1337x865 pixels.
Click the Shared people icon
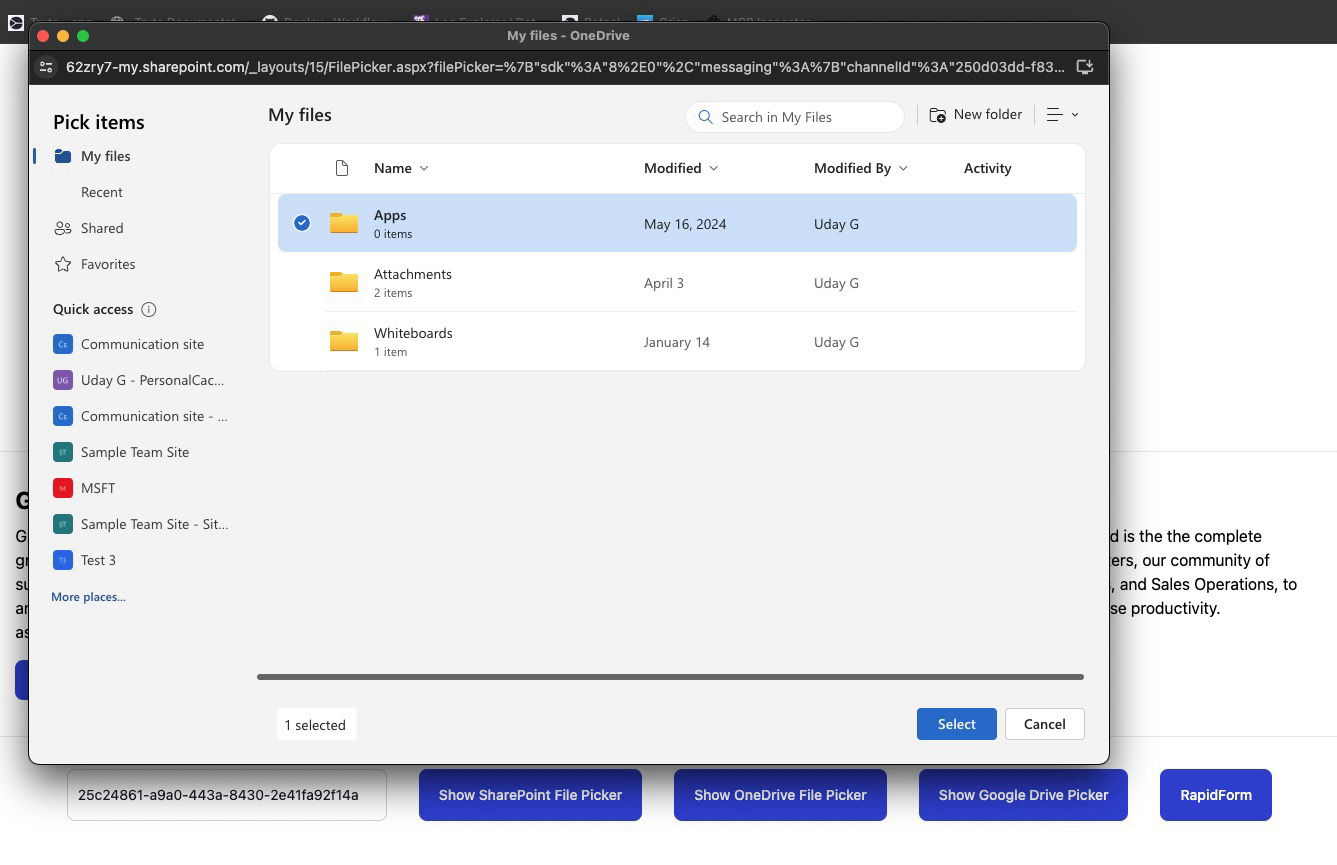[63, 228]
